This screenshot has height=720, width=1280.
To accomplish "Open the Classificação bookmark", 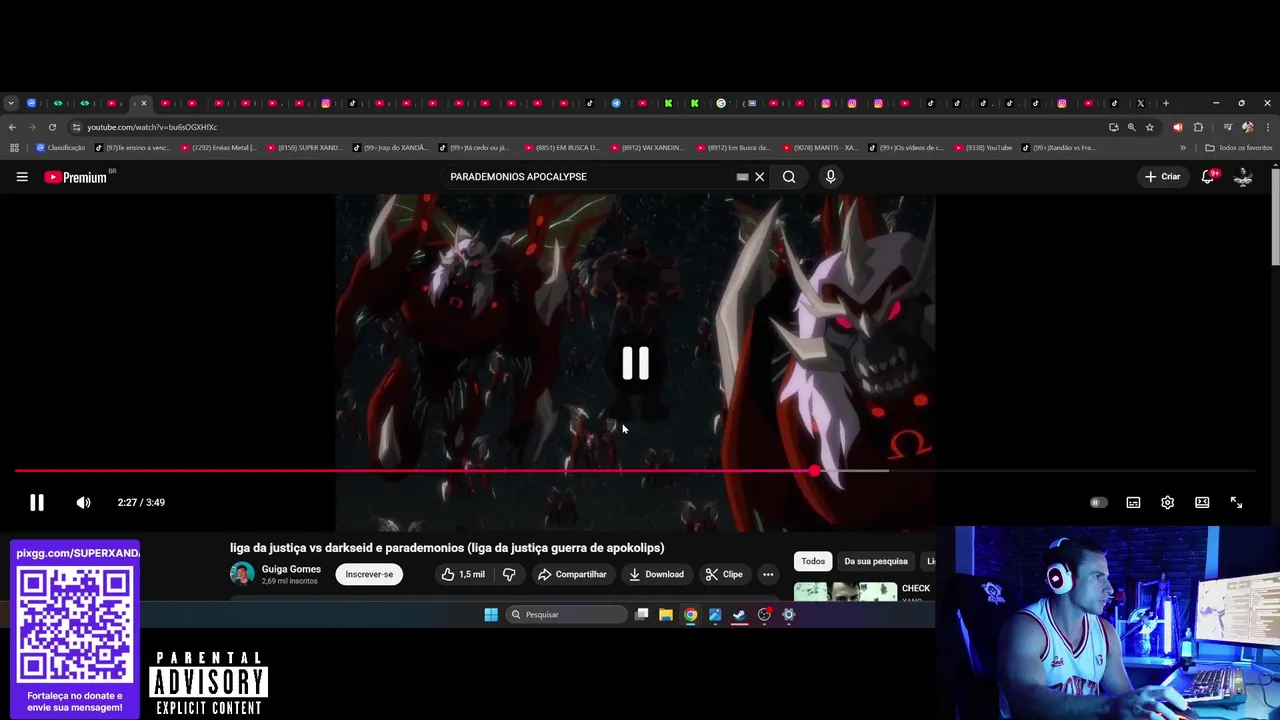I will pos(61,148).
